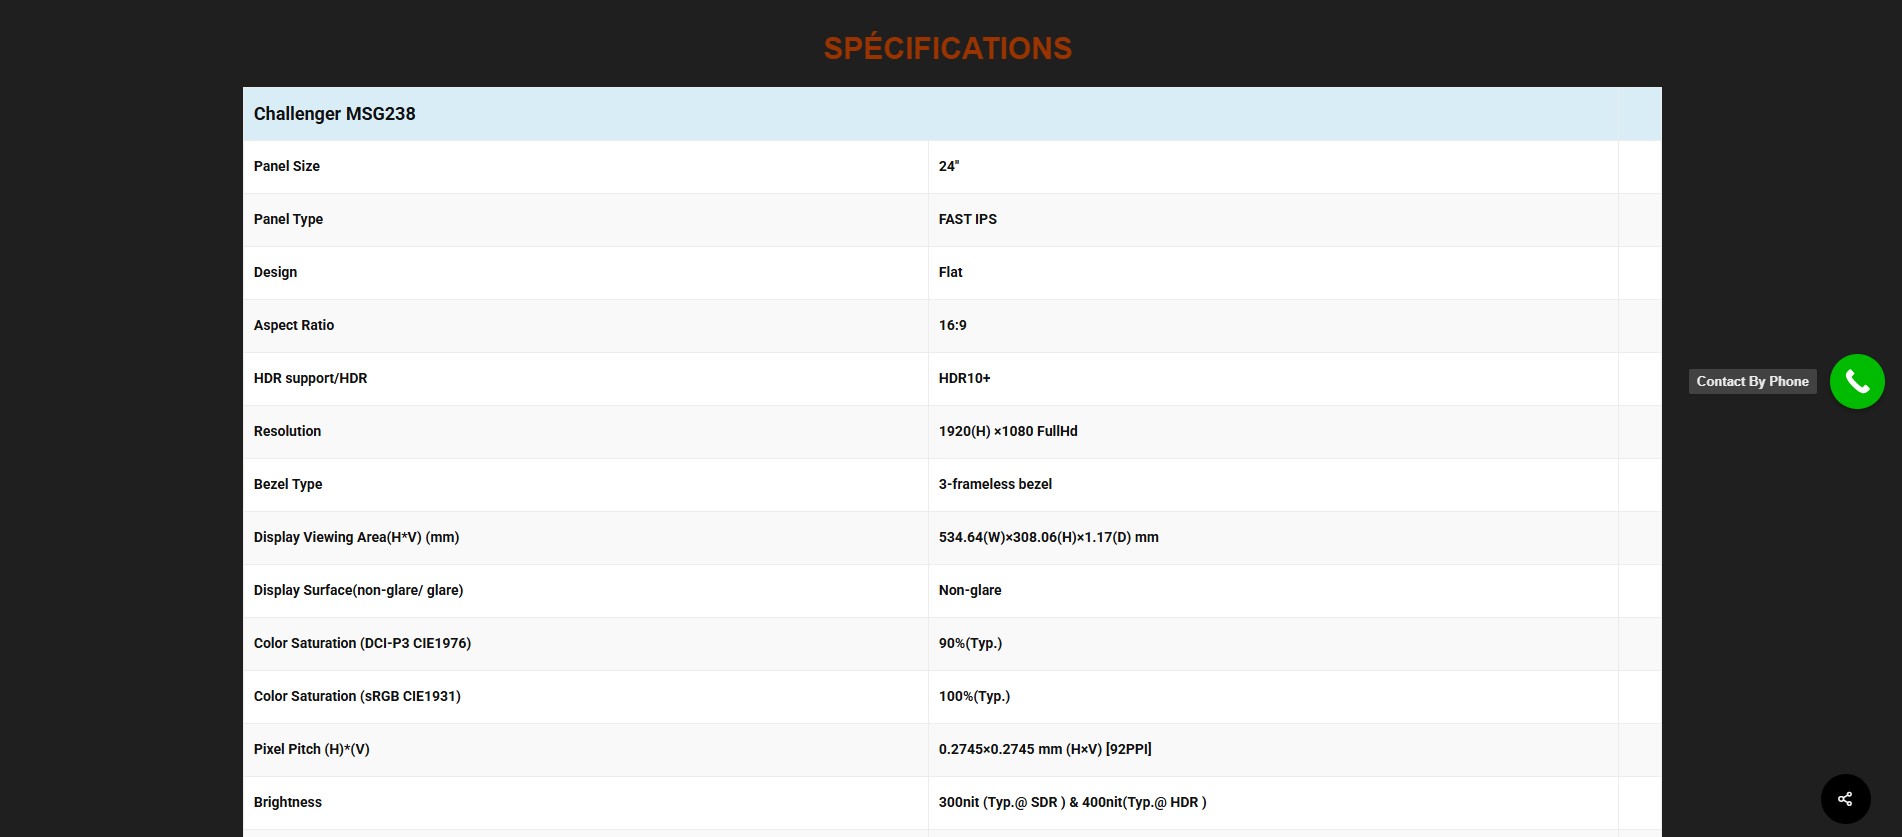Click the green phone call icon
Screen dimensions: 1902x837
coord(1856,381)
